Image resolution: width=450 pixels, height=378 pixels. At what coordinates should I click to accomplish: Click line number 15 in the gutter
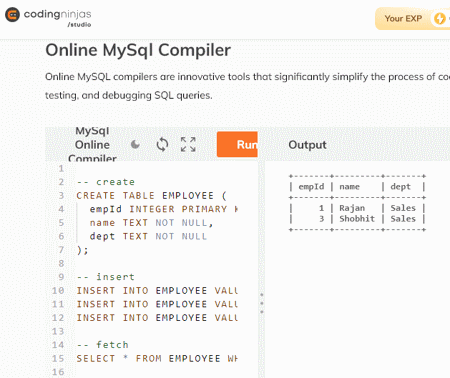[58, 359]
